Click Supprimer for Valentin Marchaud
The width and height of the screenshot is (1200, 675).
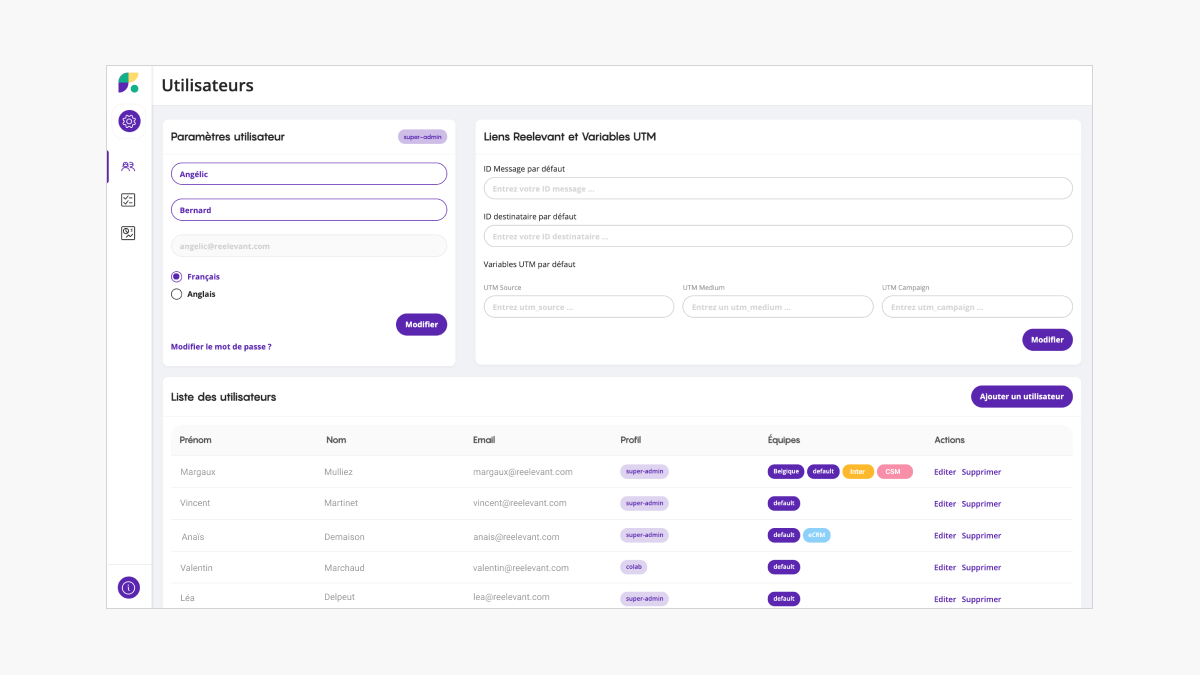[981, 568]
